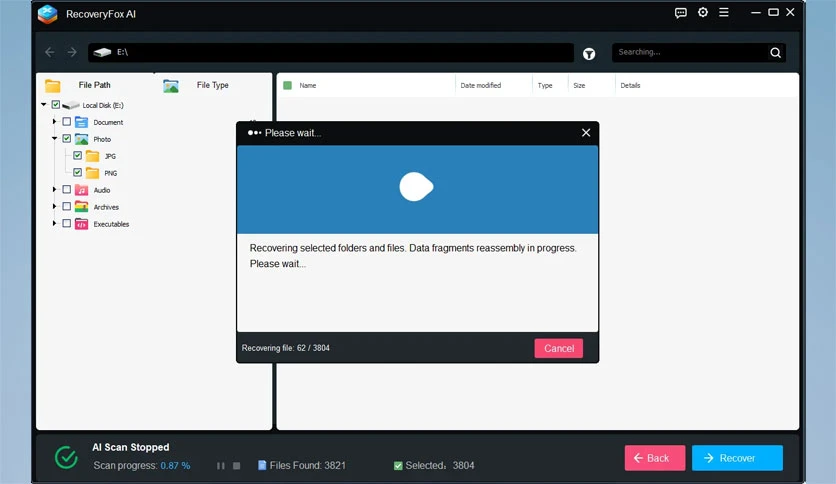This screenshot has width=836, height=484.
Task: Uncheck the Photo checkbox
Action: (67, 139)
